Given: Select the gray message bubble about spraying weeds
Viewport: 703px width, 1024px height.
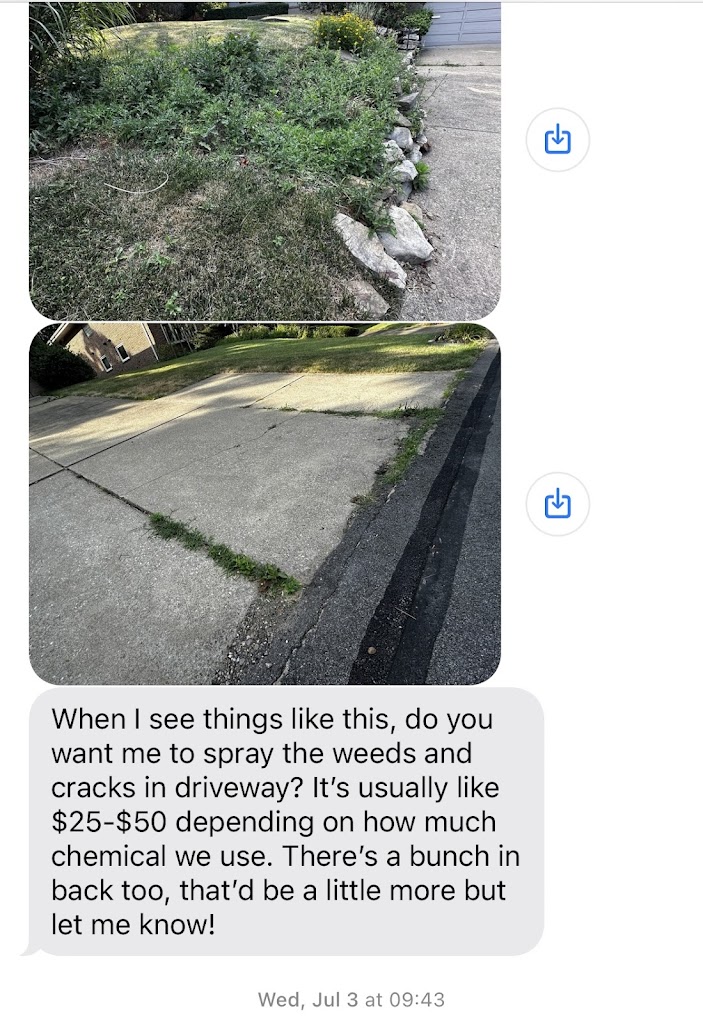Looking at the screenshot, I should [286, 821].
